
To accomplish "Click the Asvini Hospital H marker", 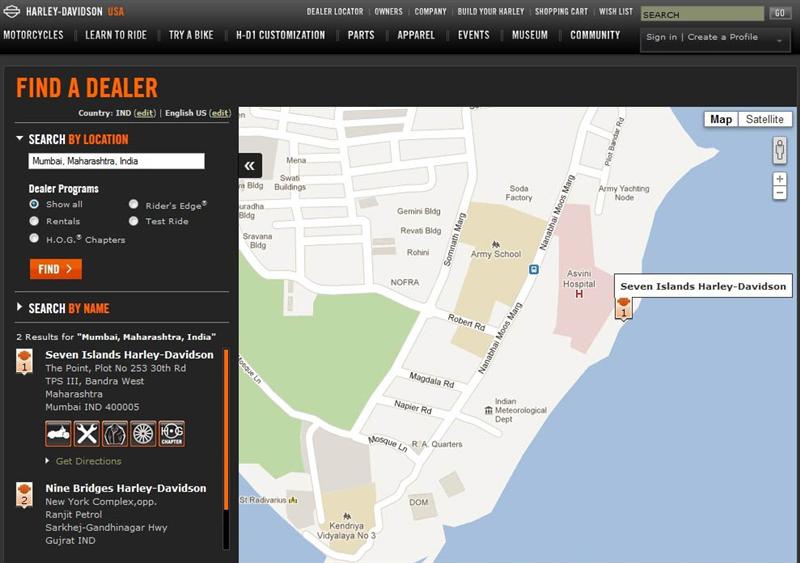I will point(579,294).
